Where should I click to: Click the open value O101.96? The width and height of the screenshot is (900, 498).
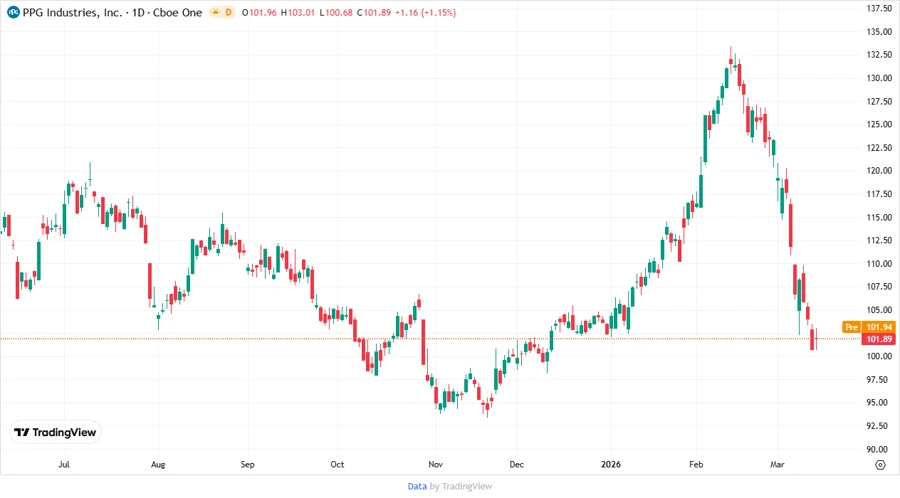pyautogui.click(x=259, y=13)
